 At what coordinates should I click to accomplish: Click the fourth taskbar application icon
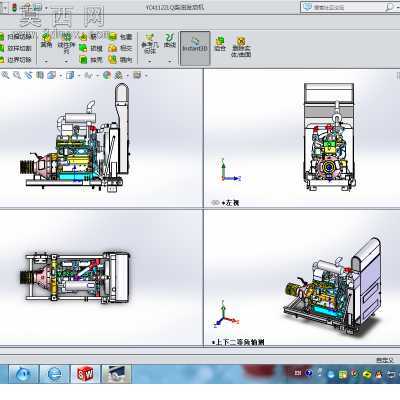click(x=116, y=374)
